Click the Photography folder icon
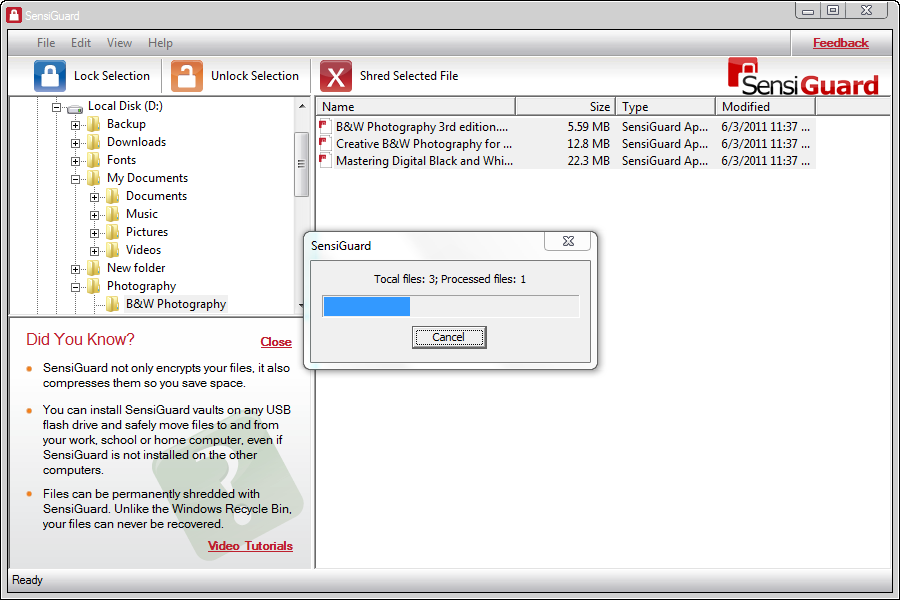 (x=94, y=286)
